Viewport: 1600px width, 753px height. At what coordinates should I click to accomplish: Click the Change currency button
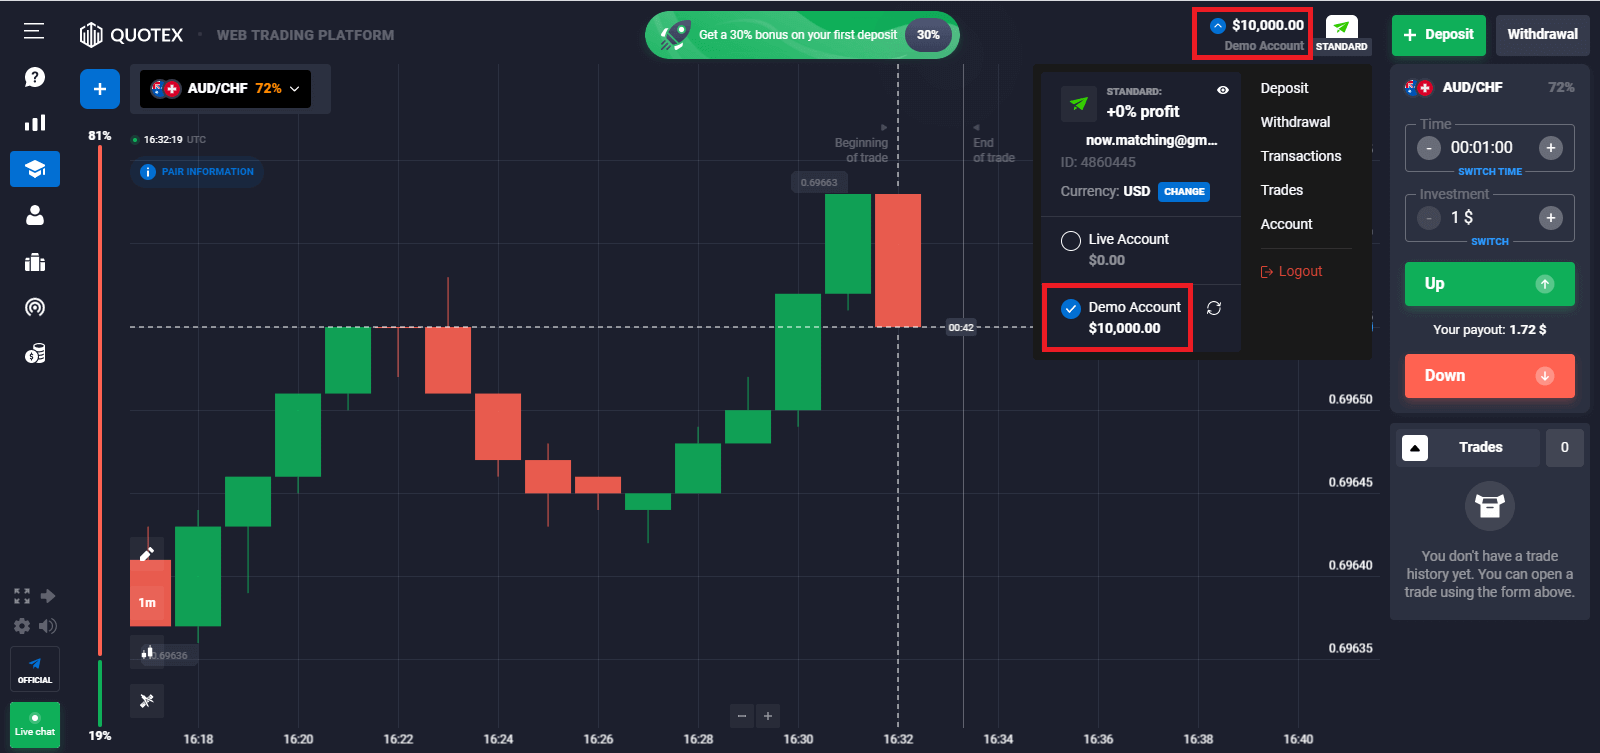coord(1184,192)
